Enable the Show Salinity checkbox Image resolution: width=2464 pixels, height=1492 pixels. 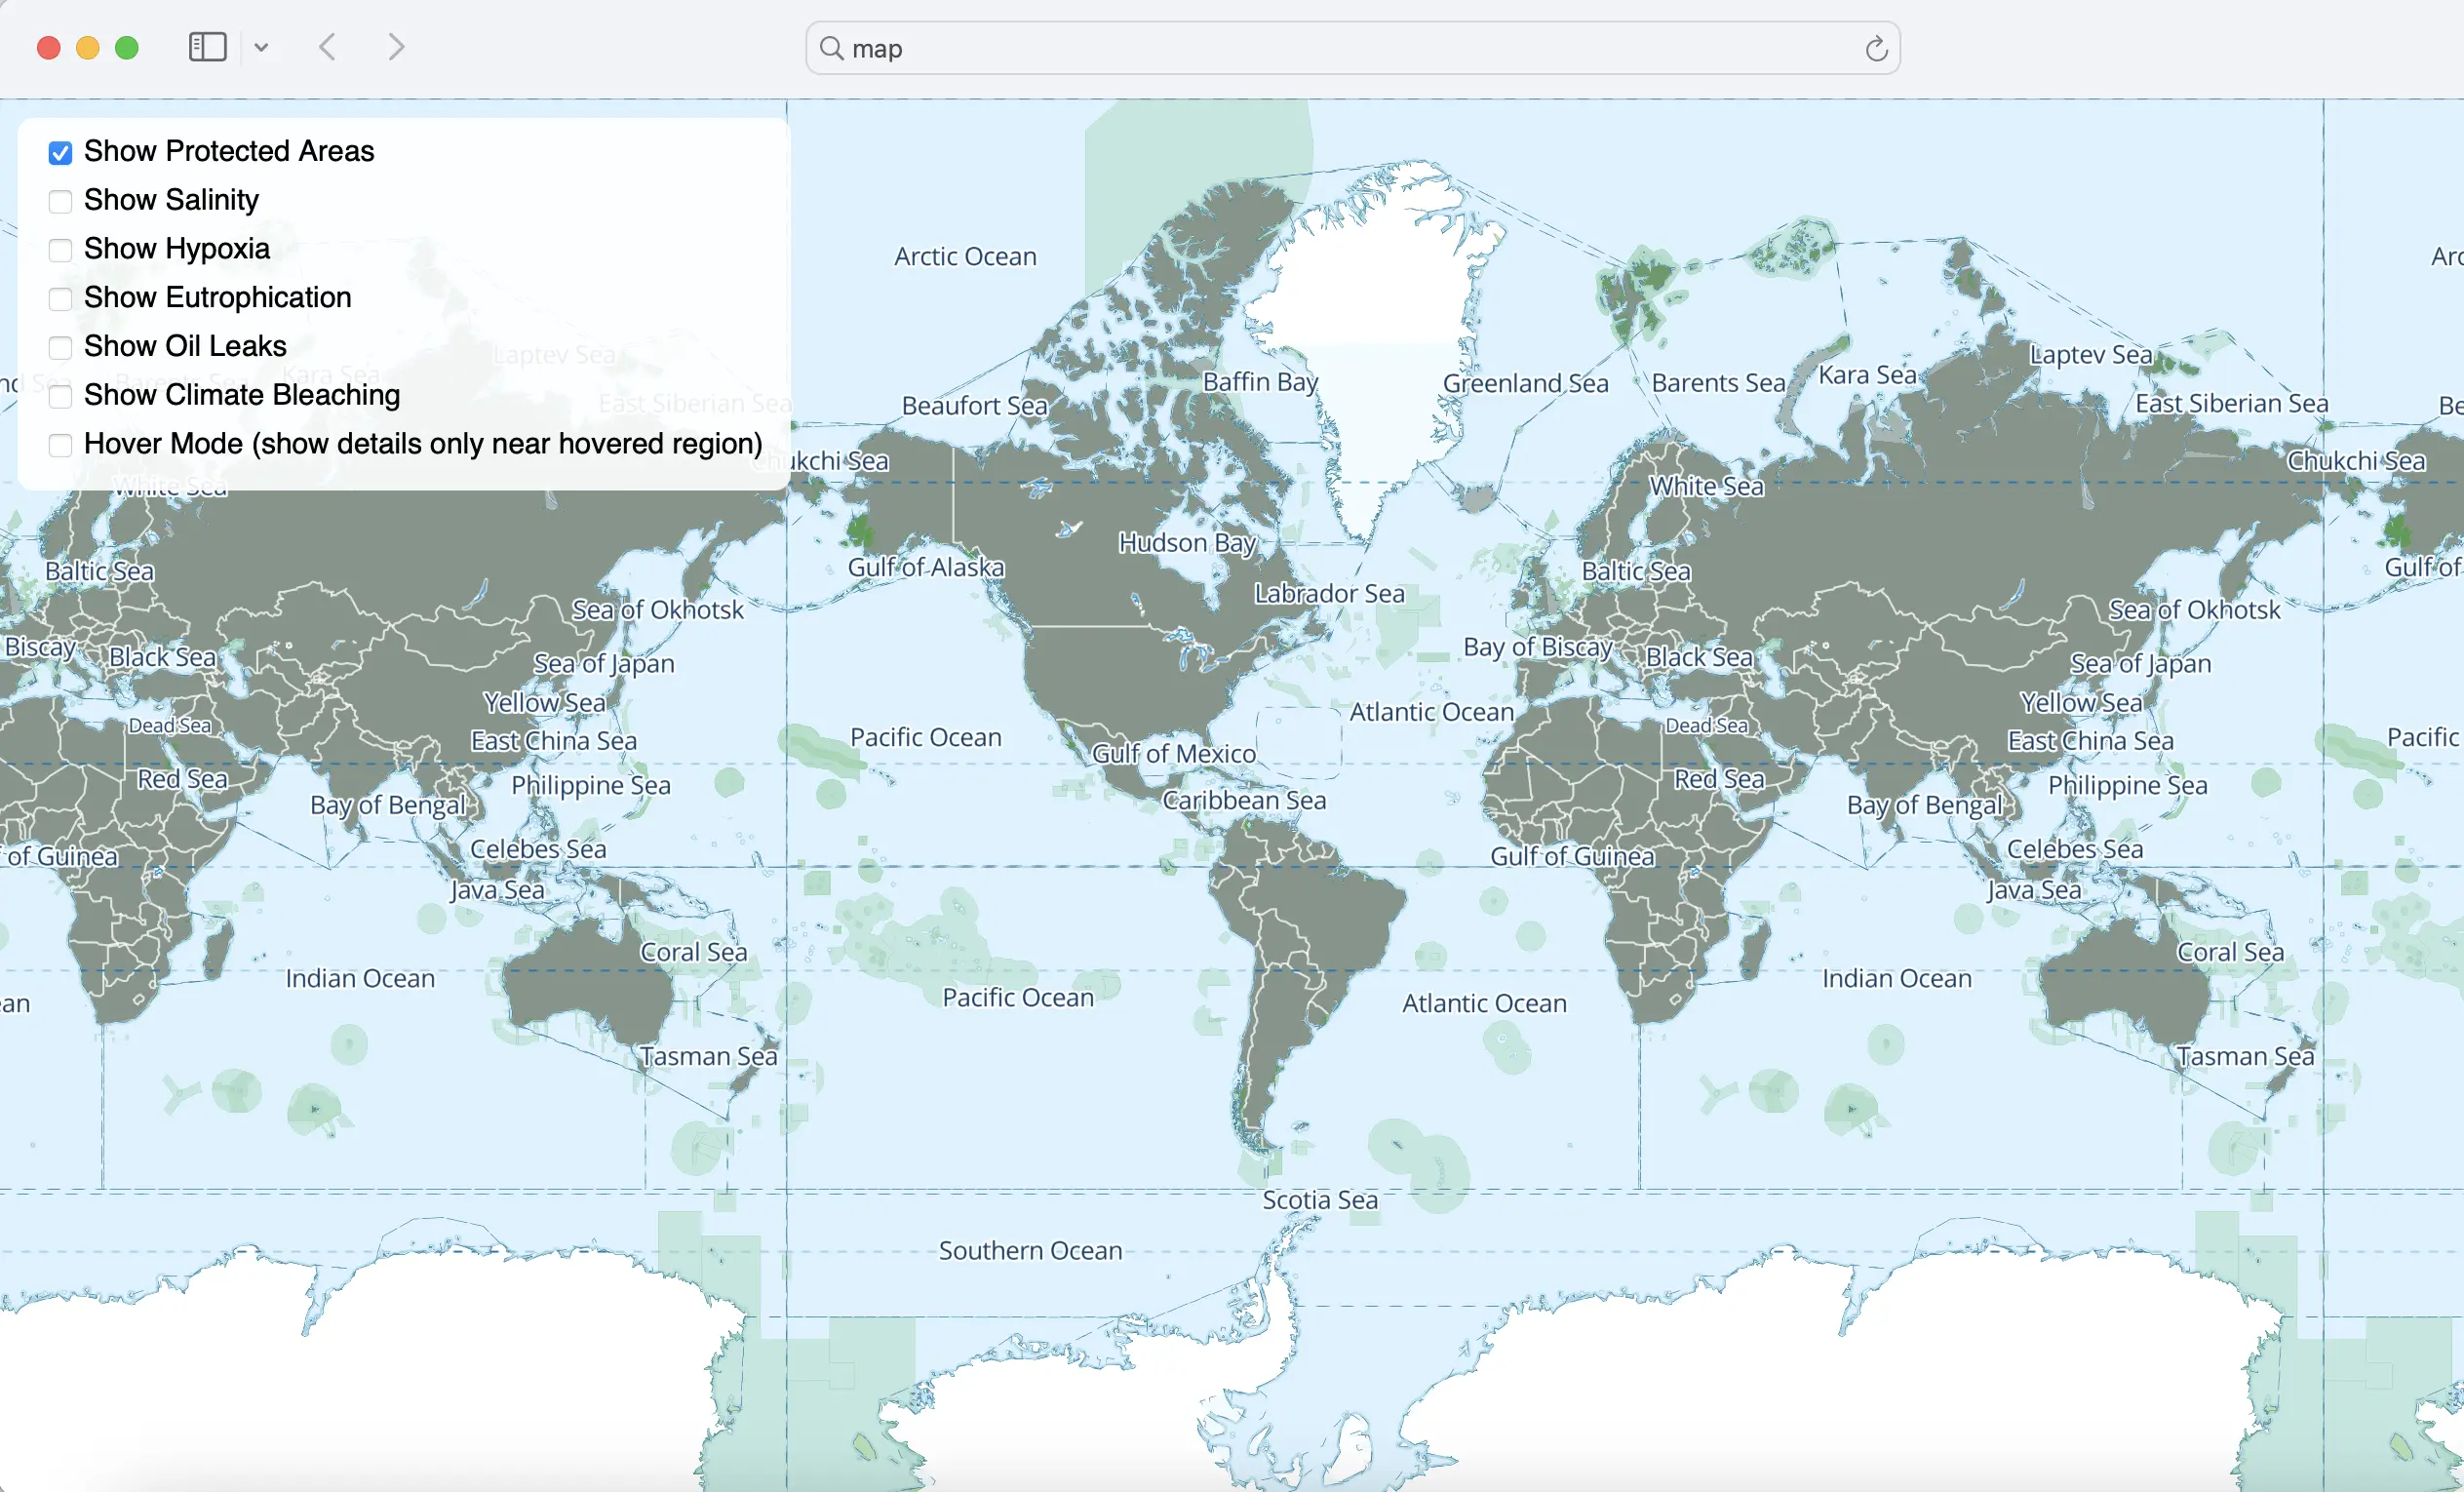point(60,201)
